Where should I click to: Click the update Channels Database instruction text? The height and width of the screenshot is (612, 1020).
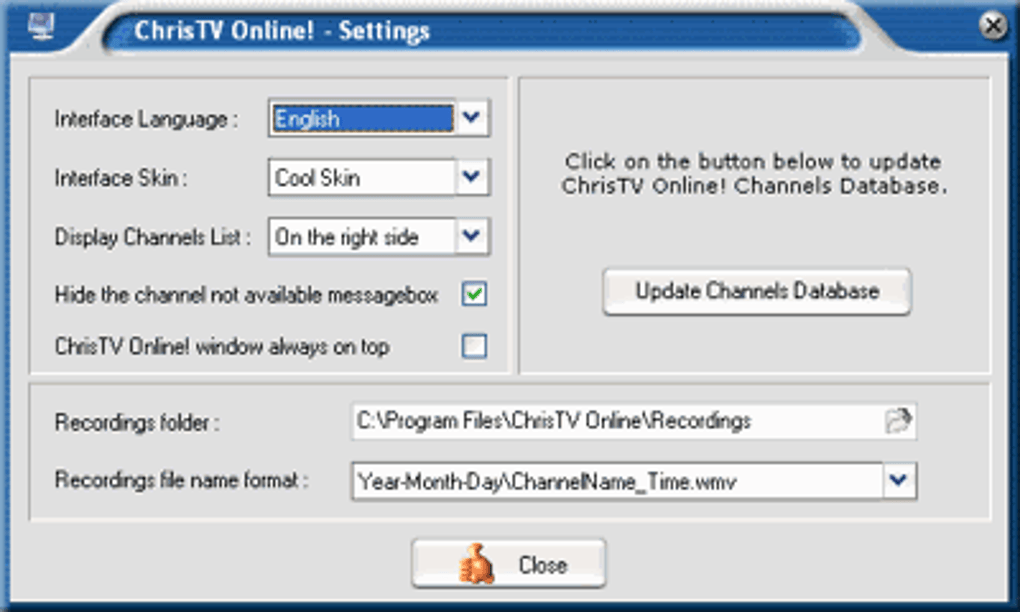coord(755,174)
